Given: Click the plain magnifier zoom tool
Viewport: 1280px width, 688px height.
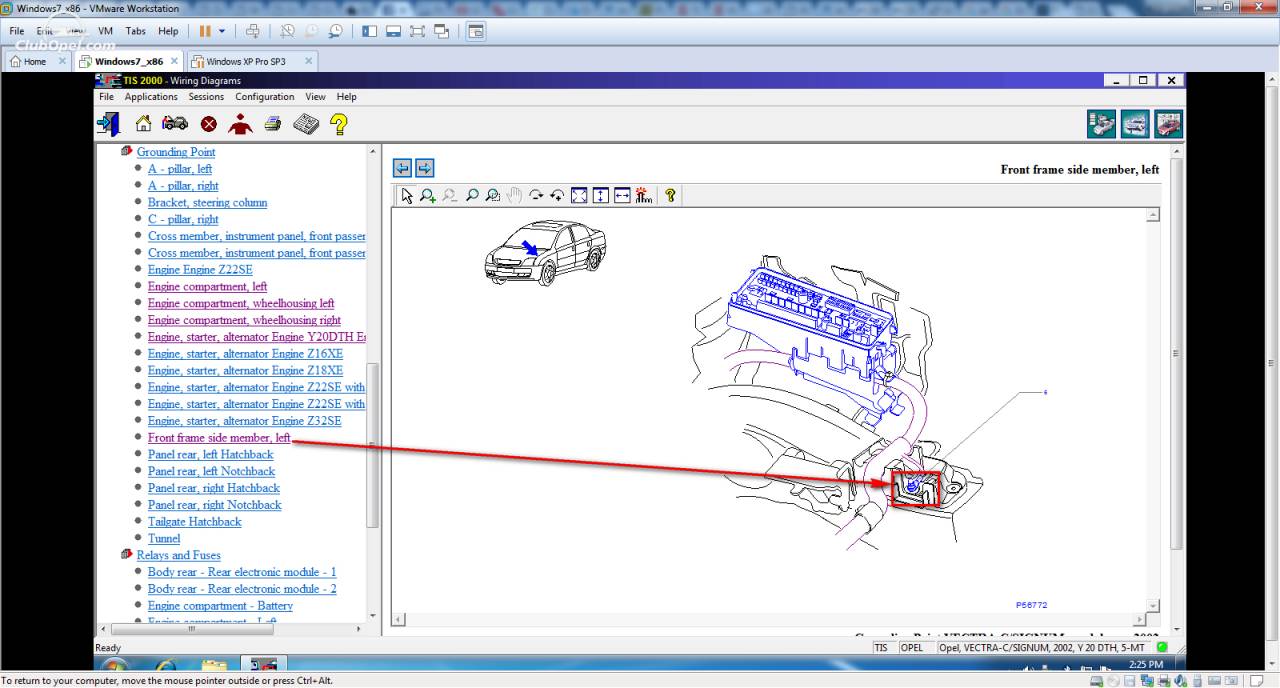Looking at the screenshot, I should 472,196.
